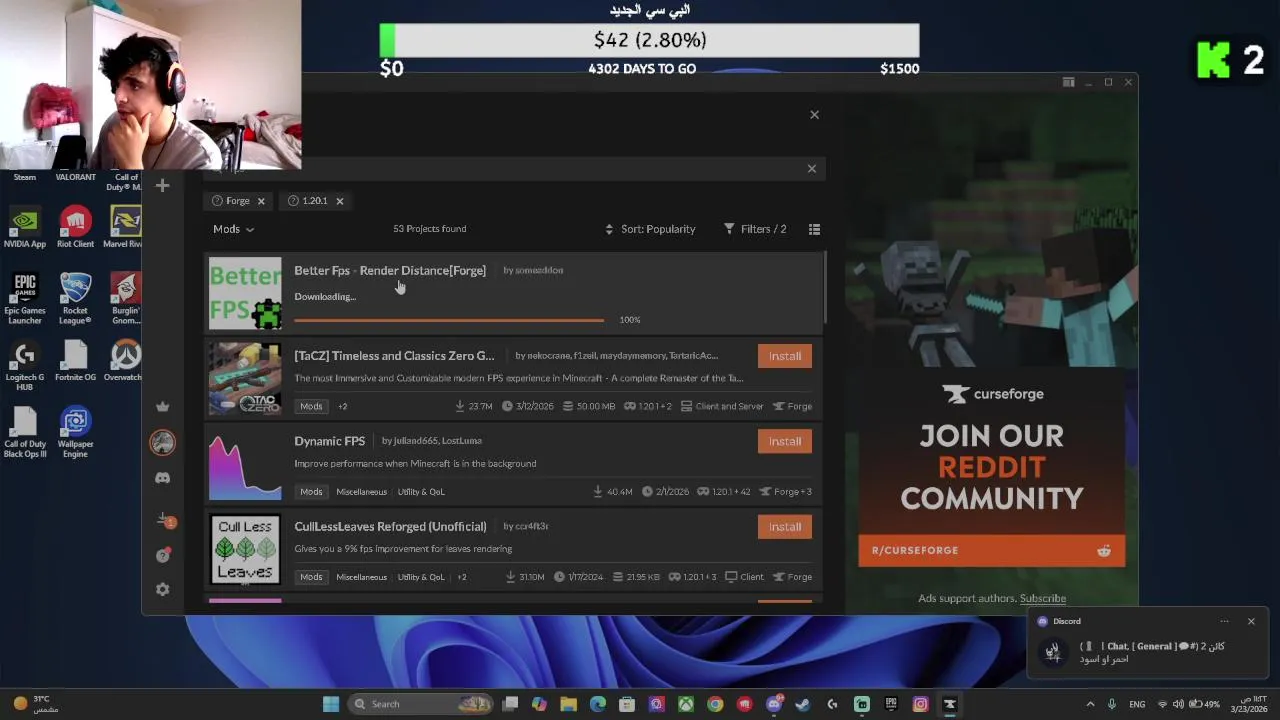Expand the Mods category dropdown
The width and height of the screenshot is (1280, 720).
coord(233,229)
